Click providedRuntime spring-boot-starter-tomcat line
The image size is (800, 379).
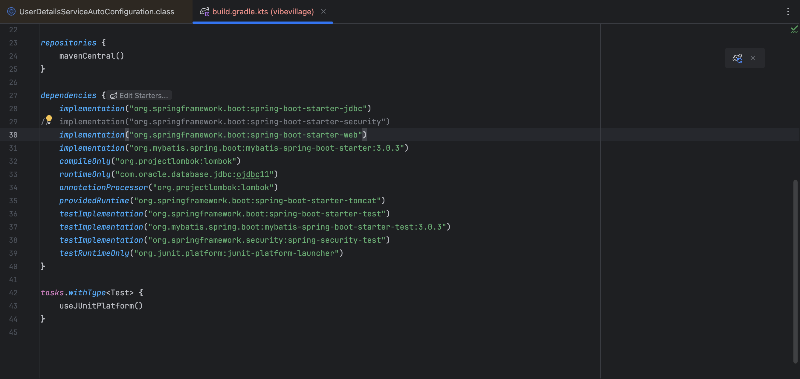click(222, 200)
